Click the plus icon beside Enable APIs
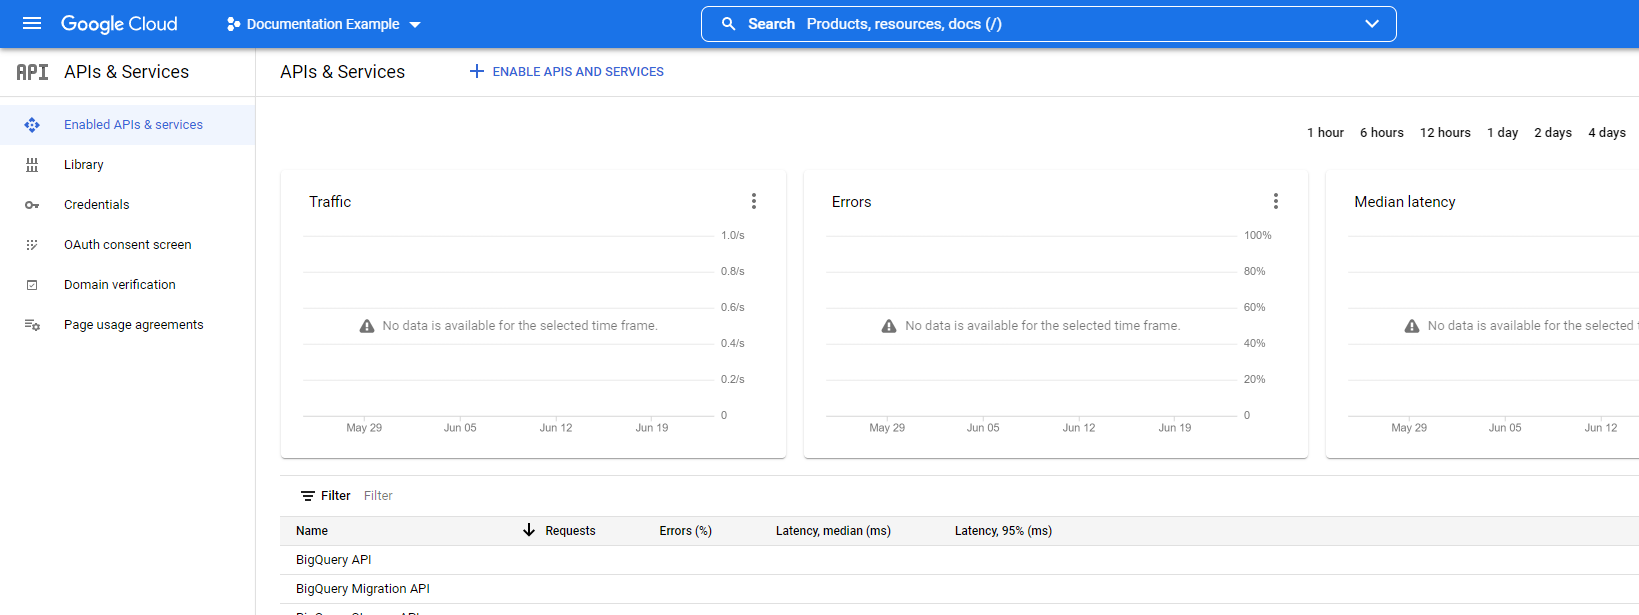This screenshot has height=615, width=1639. coord(477,71)
